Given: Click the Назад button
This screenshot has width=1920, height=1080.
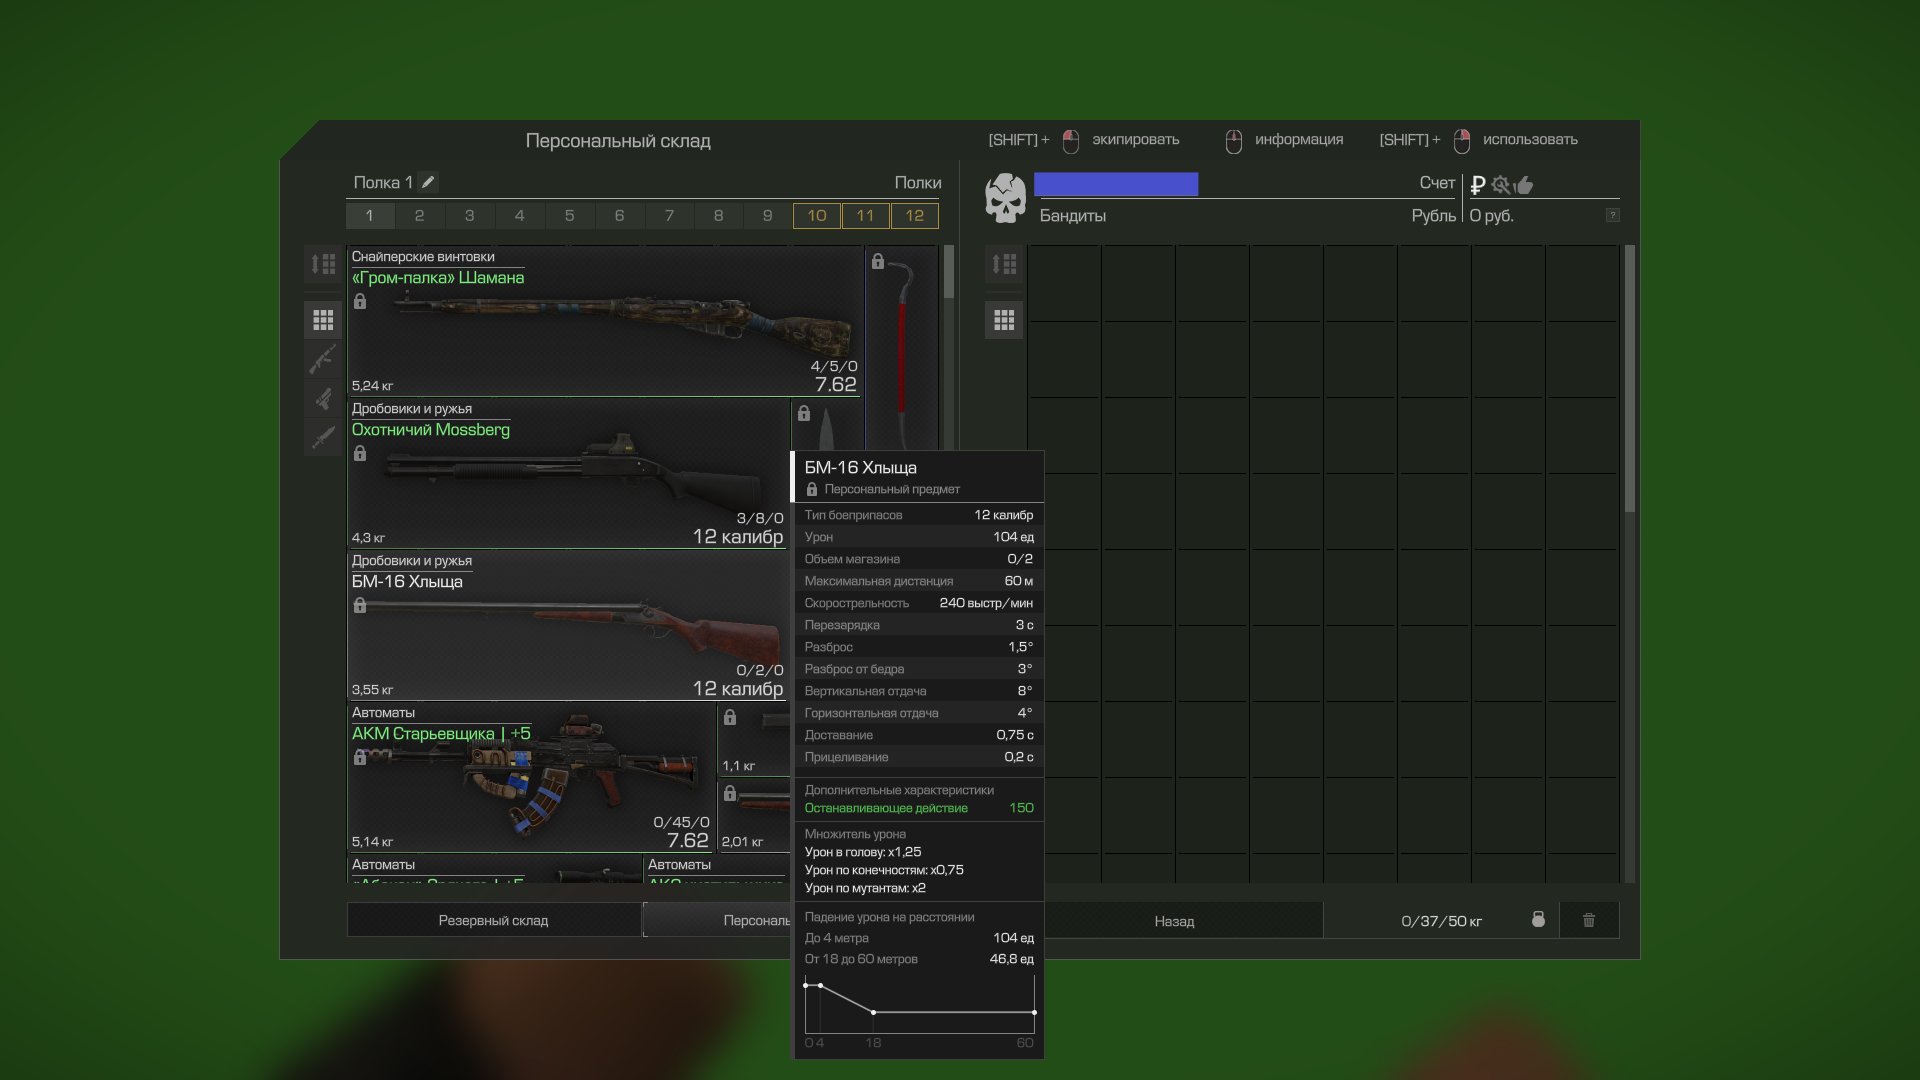Looking at the screenshot, I should 1174,921.
